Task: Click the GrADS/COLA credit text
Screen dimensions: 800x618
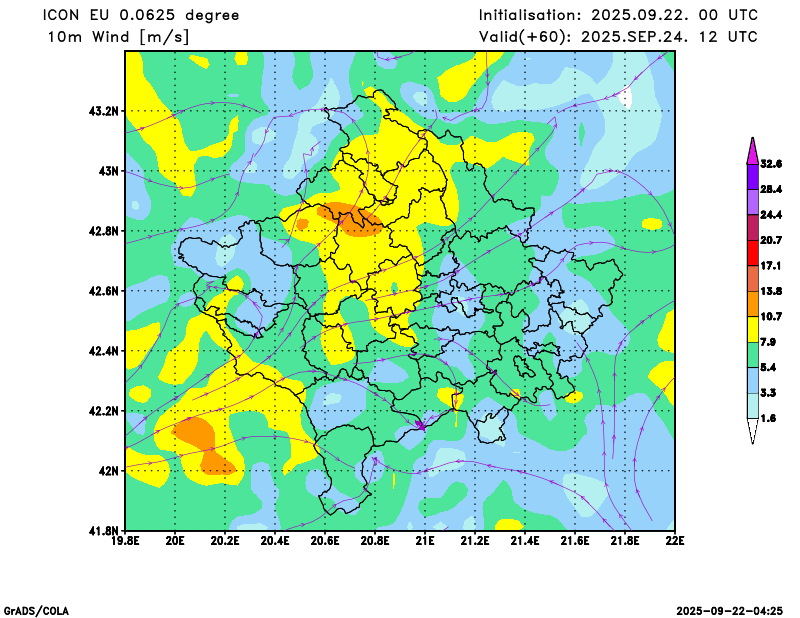Action: (36, 610)
